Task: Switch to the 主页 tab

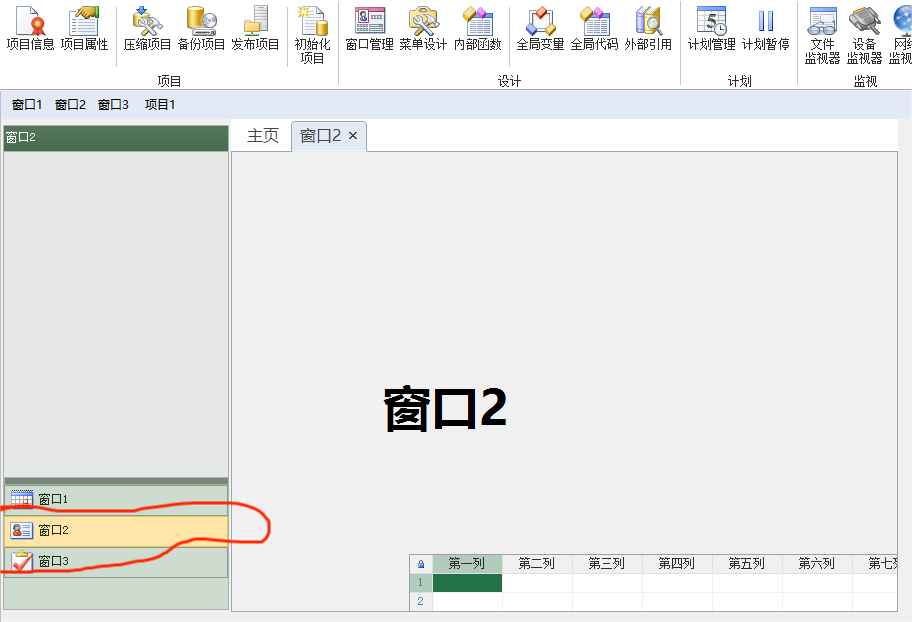Action: tap(263, 136)
